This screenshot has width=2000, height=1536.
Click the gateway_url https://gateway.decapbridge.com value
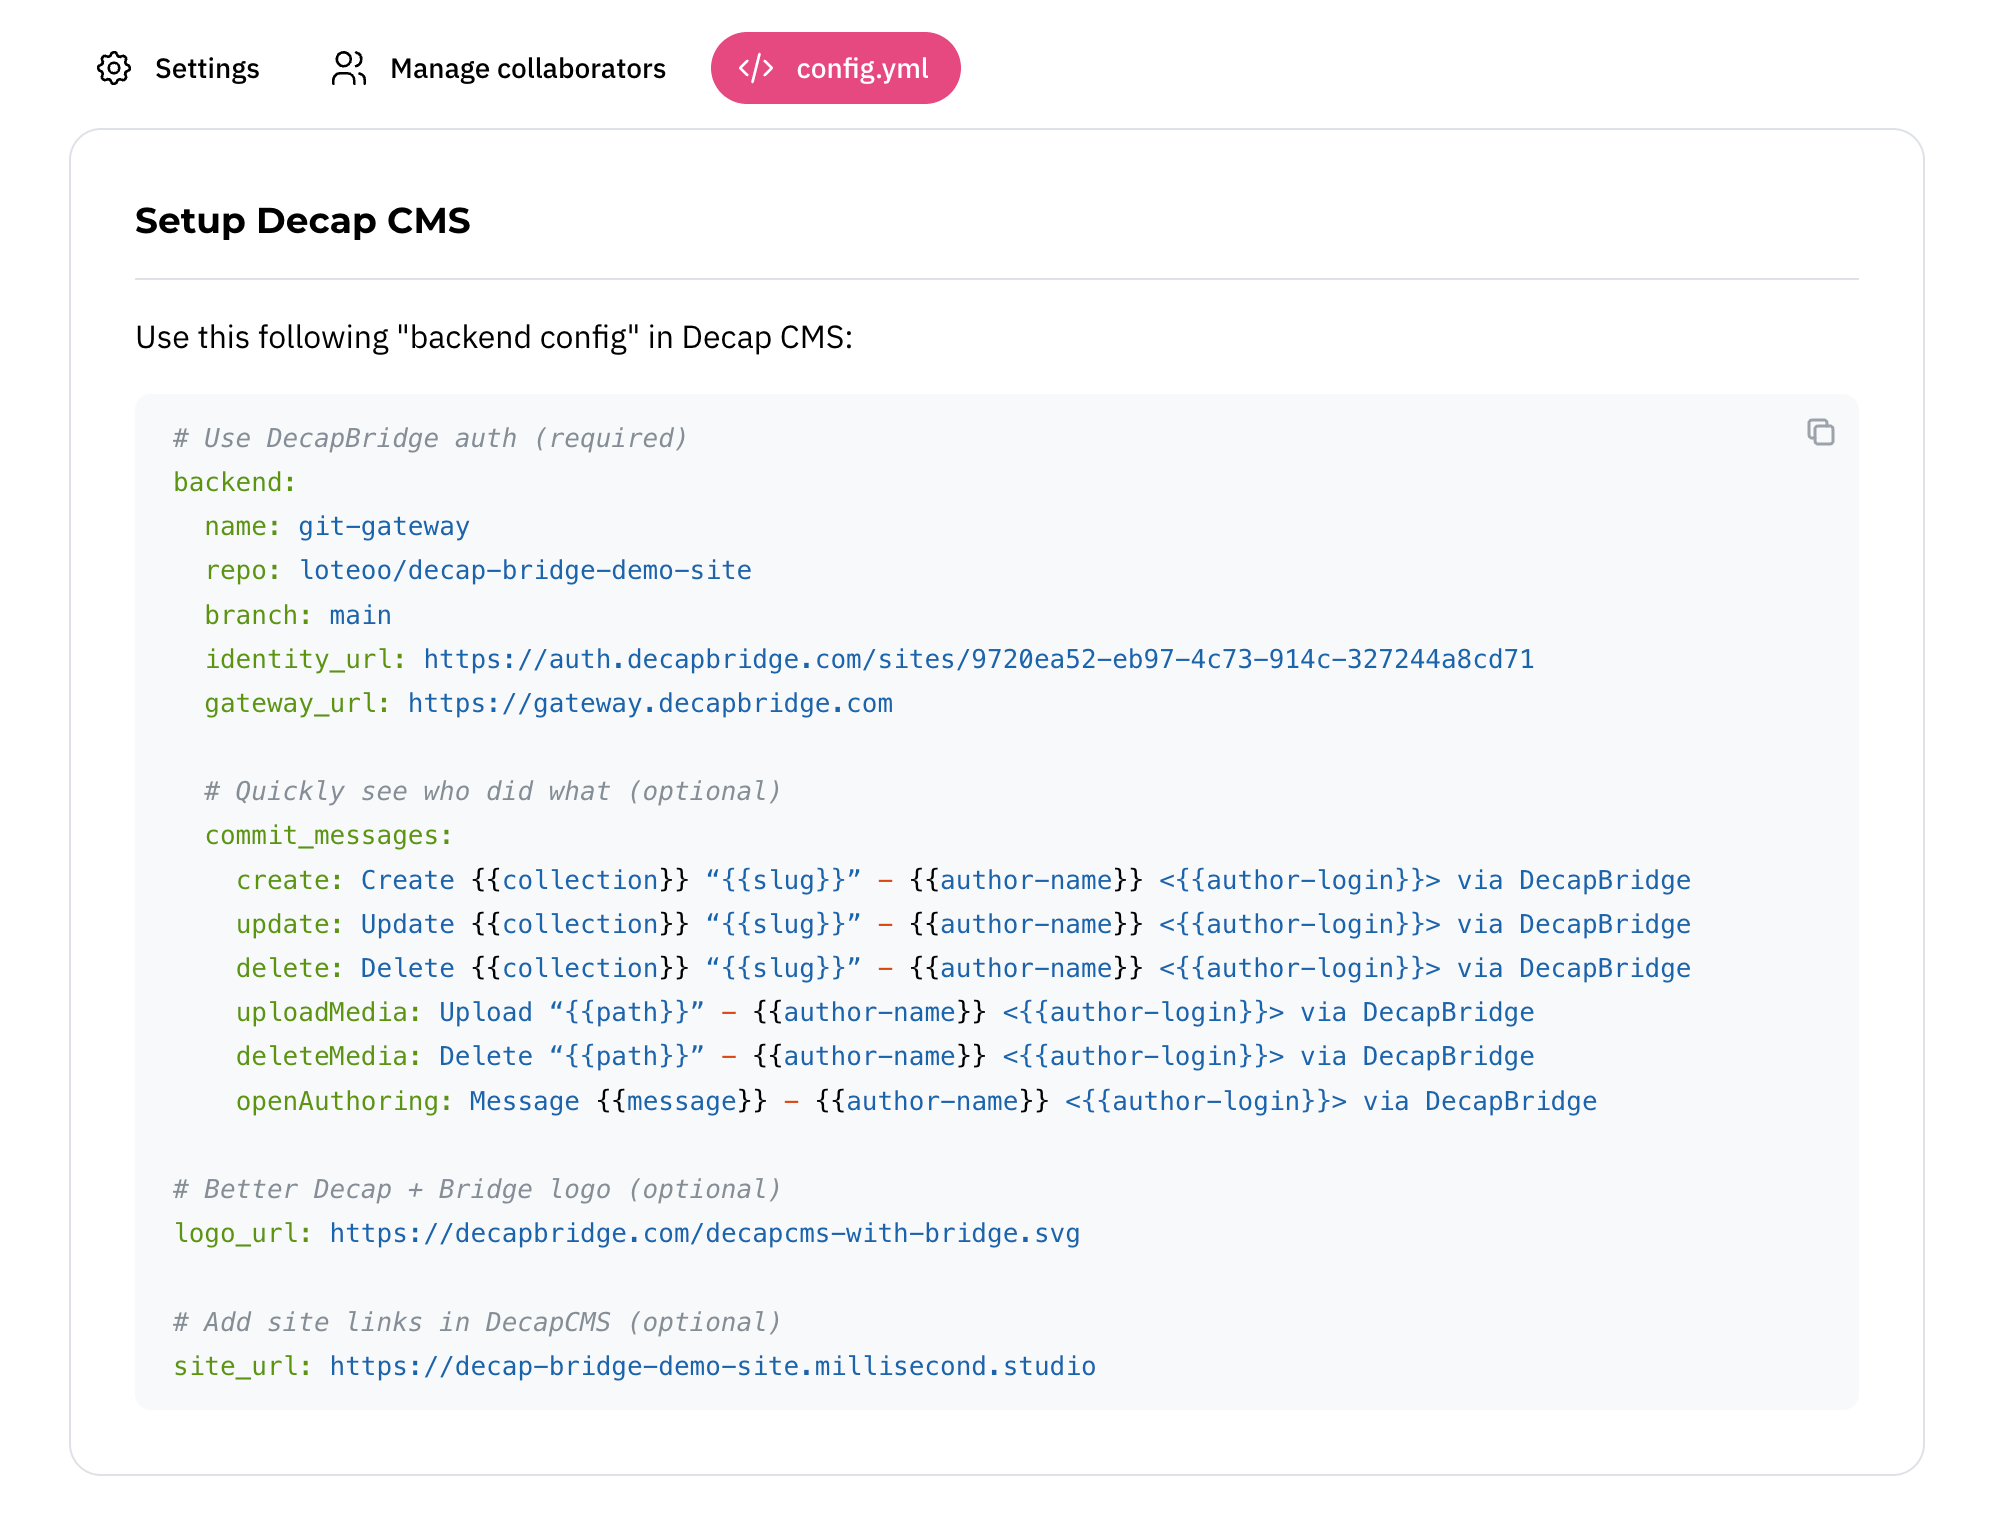point(650,703)
